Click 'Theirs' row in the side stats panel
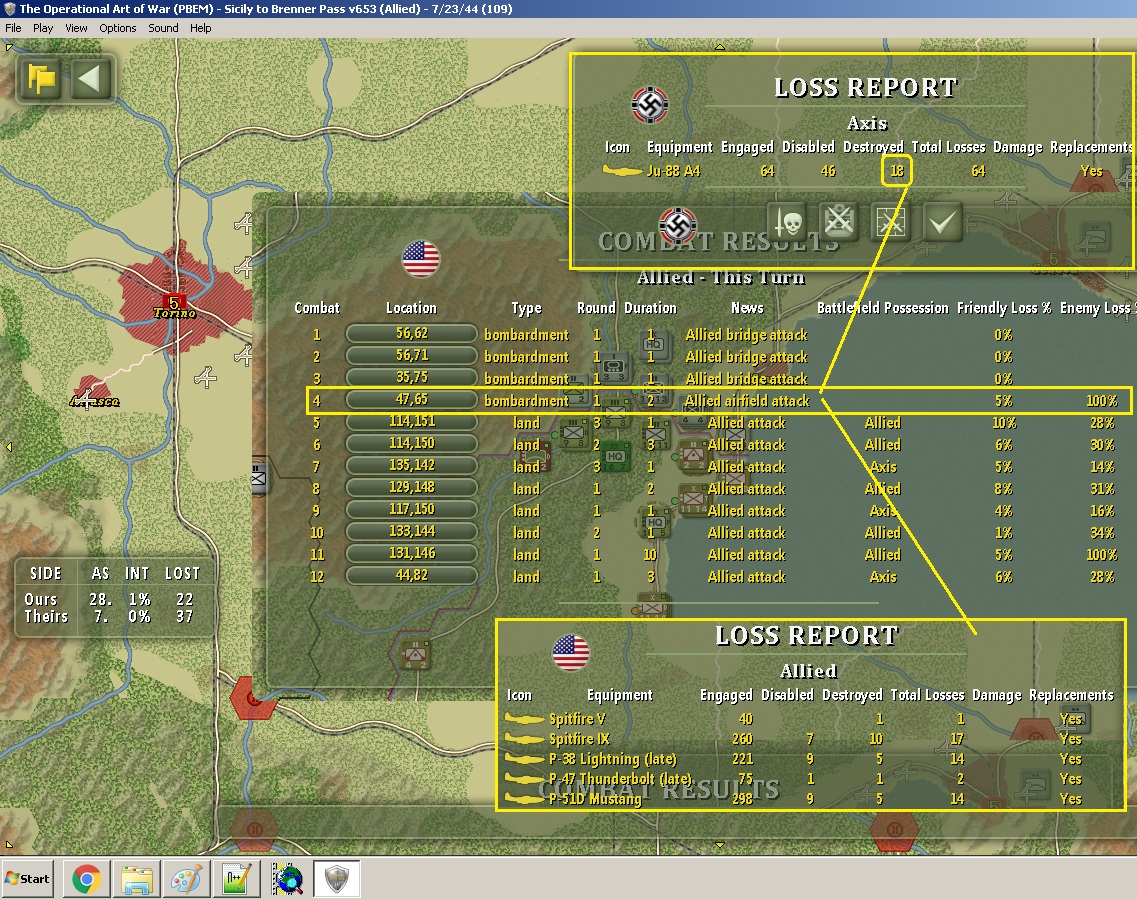Image resolution: width=1137 pixels, height=900 pixels. (x=109, y=616)
